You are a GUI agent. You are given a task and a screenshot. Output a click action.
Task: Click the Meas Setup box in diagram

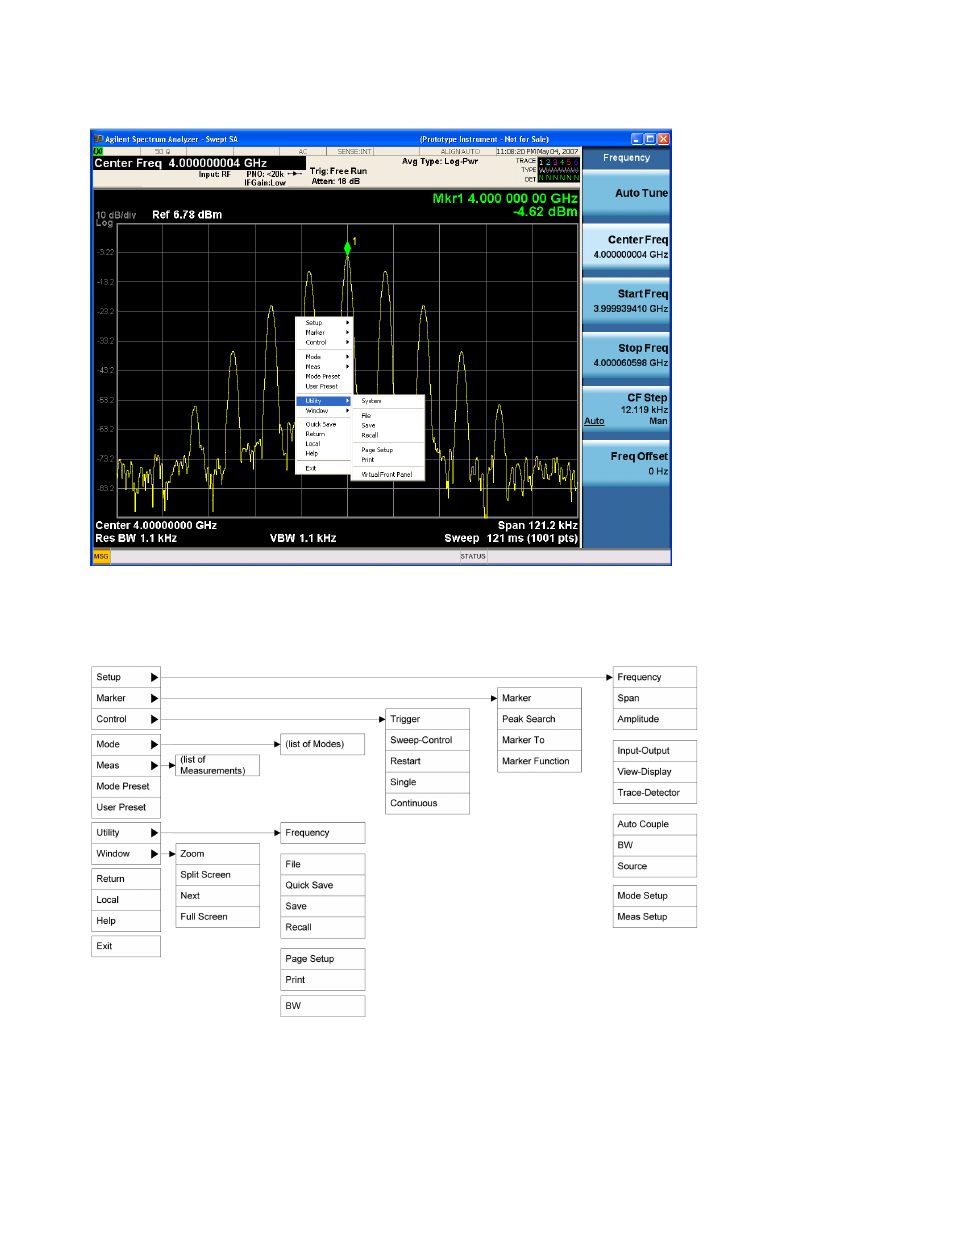pyautogui.click(x=655, y=916)
